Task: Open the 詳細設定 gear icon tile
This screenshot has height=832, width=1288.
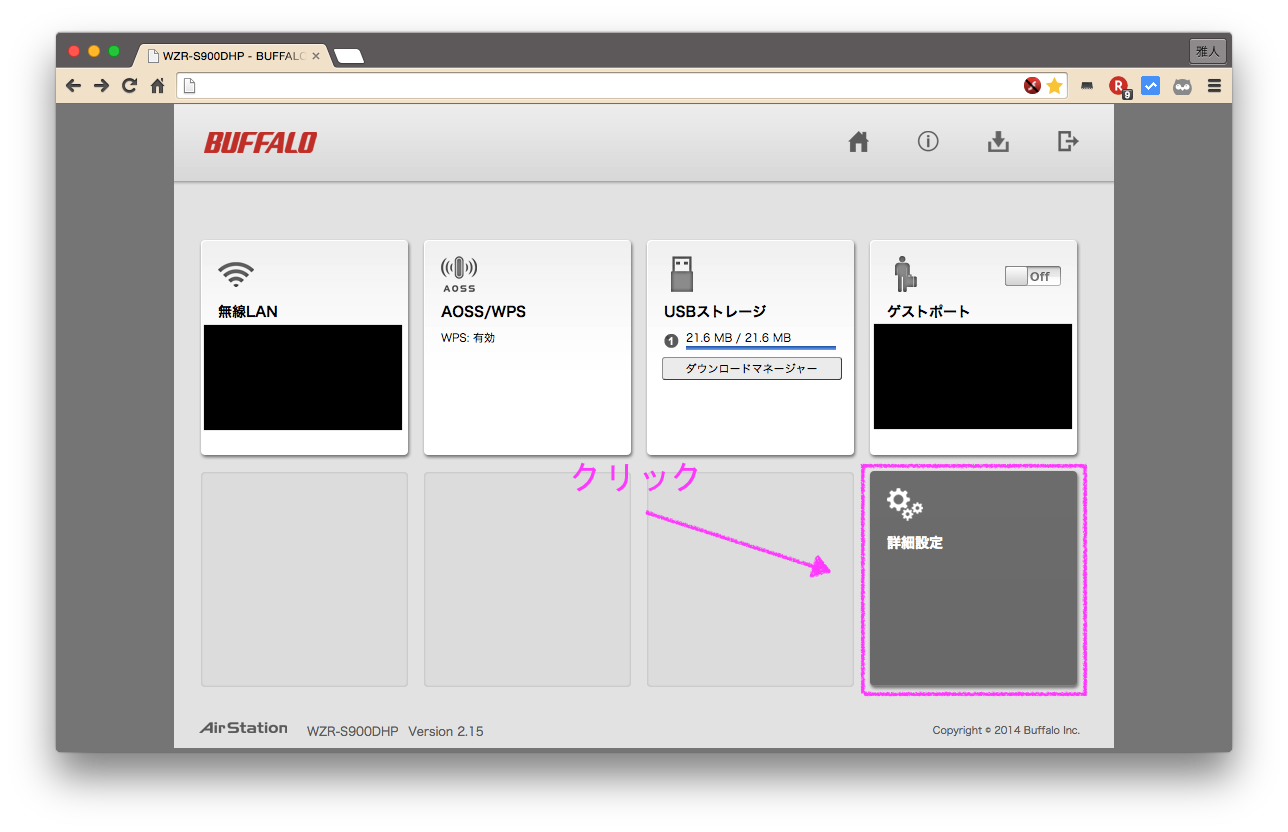Action: (x=904, y=505)
